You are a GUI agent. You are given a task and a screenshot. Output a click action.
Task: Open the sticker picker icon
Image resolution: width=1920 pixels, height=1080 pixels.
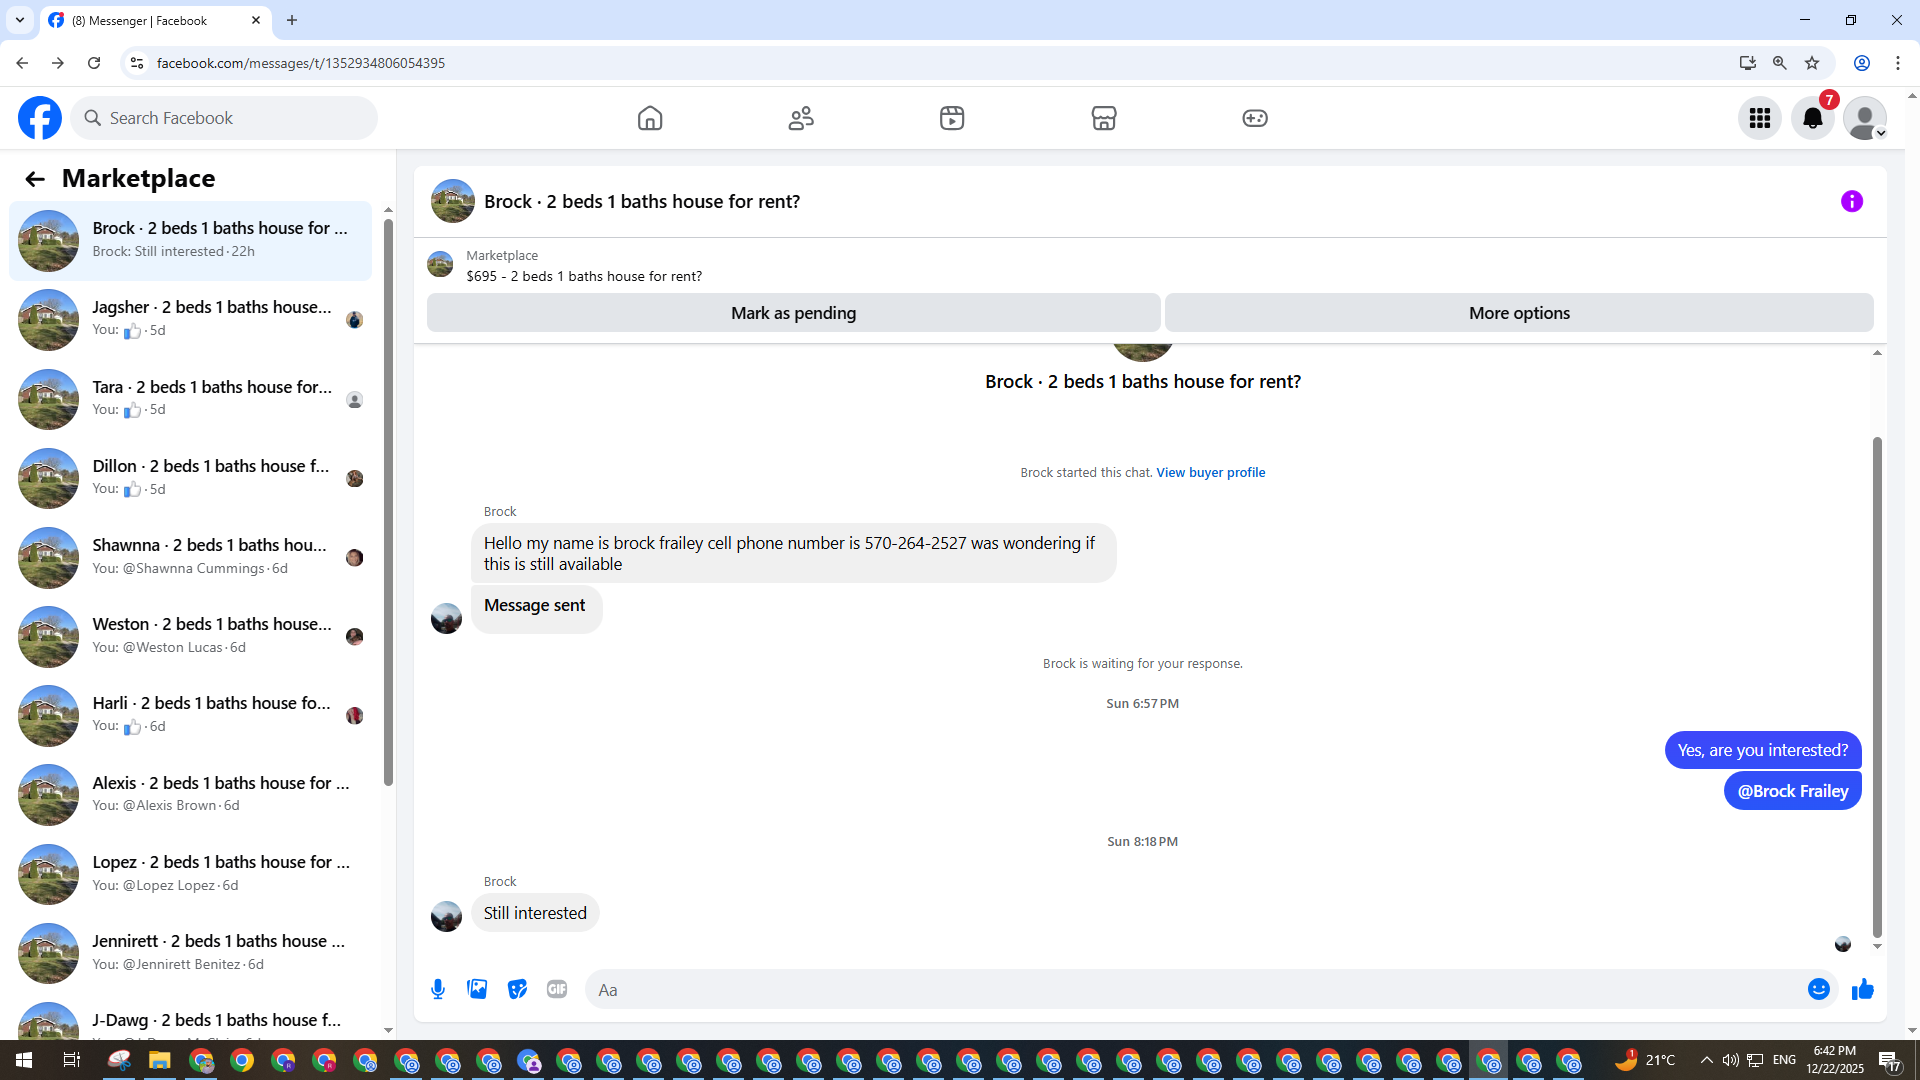517,990
